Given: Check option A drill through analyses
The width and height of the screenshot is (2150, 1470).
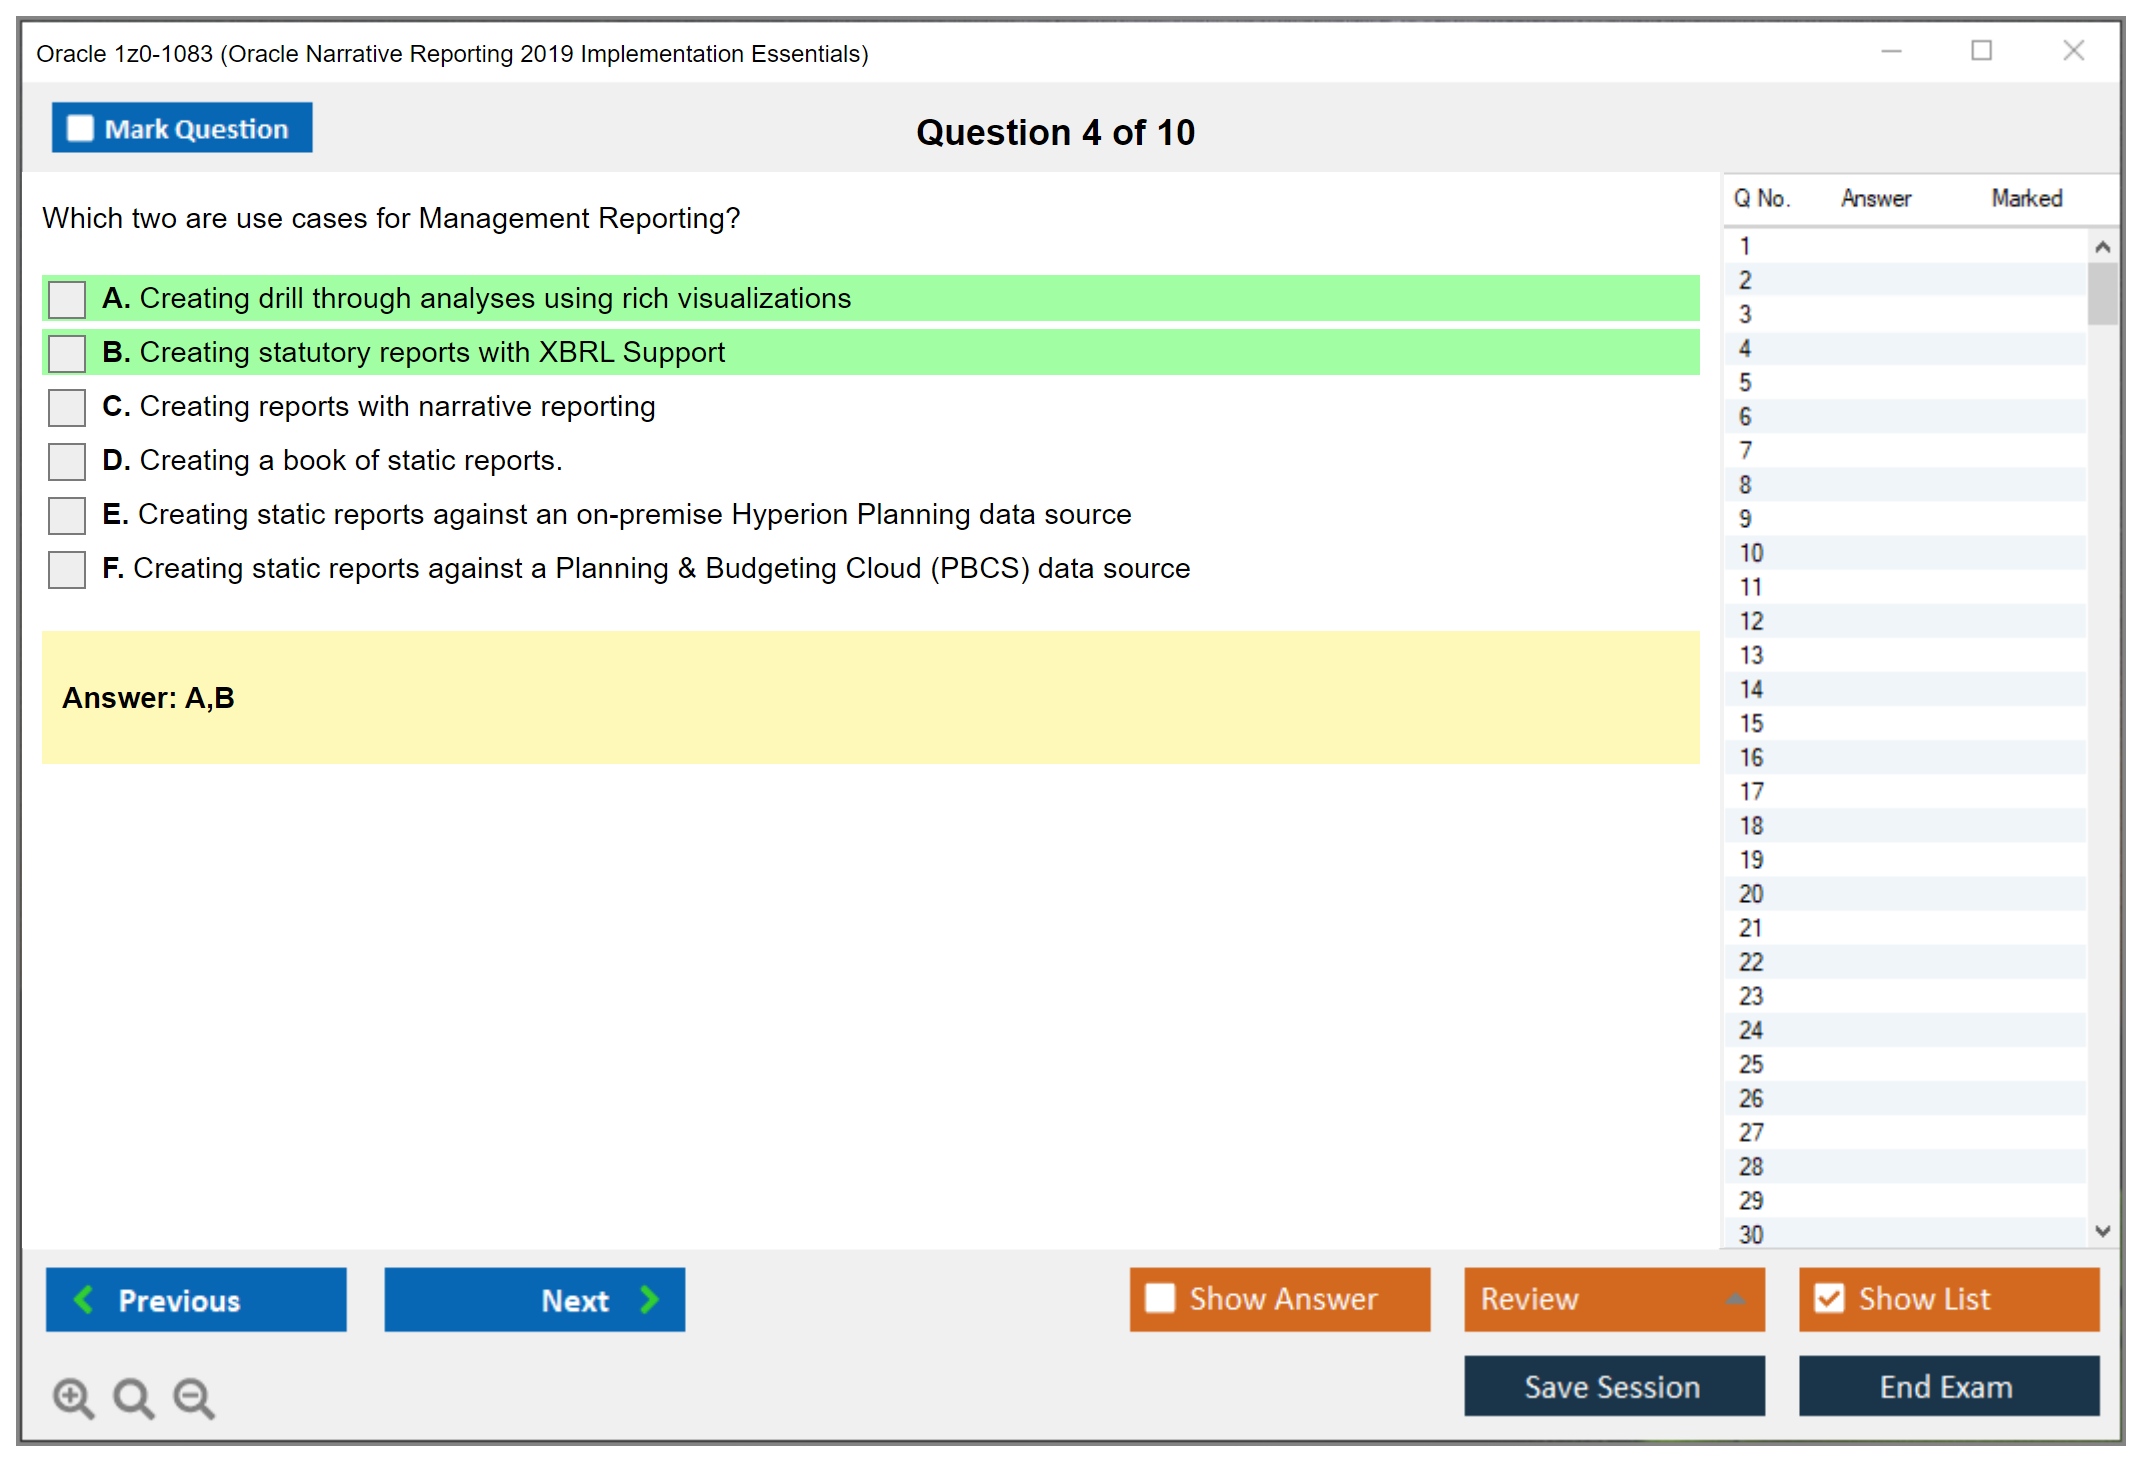Looking at the screenshot, I should (x=67, y=299).
